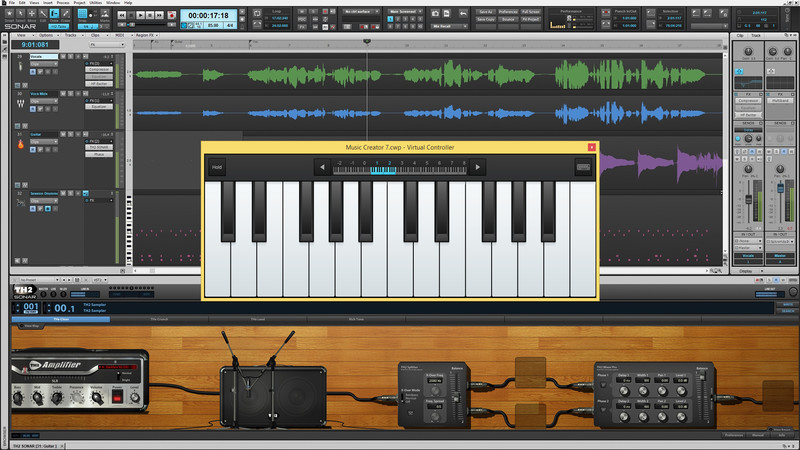Arm recording with the Record button
Screen dimensions: 800x450
coord(171,16)
